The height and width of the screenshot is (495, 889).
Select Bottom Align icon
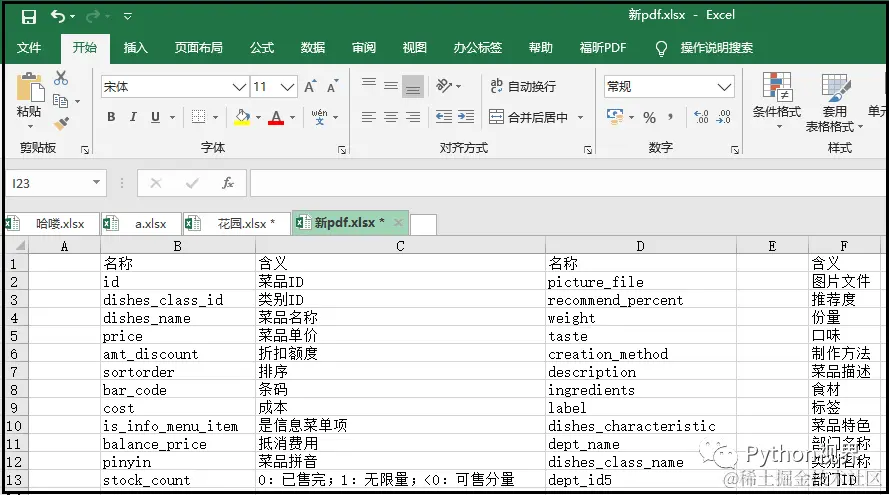tap(413, 87)
